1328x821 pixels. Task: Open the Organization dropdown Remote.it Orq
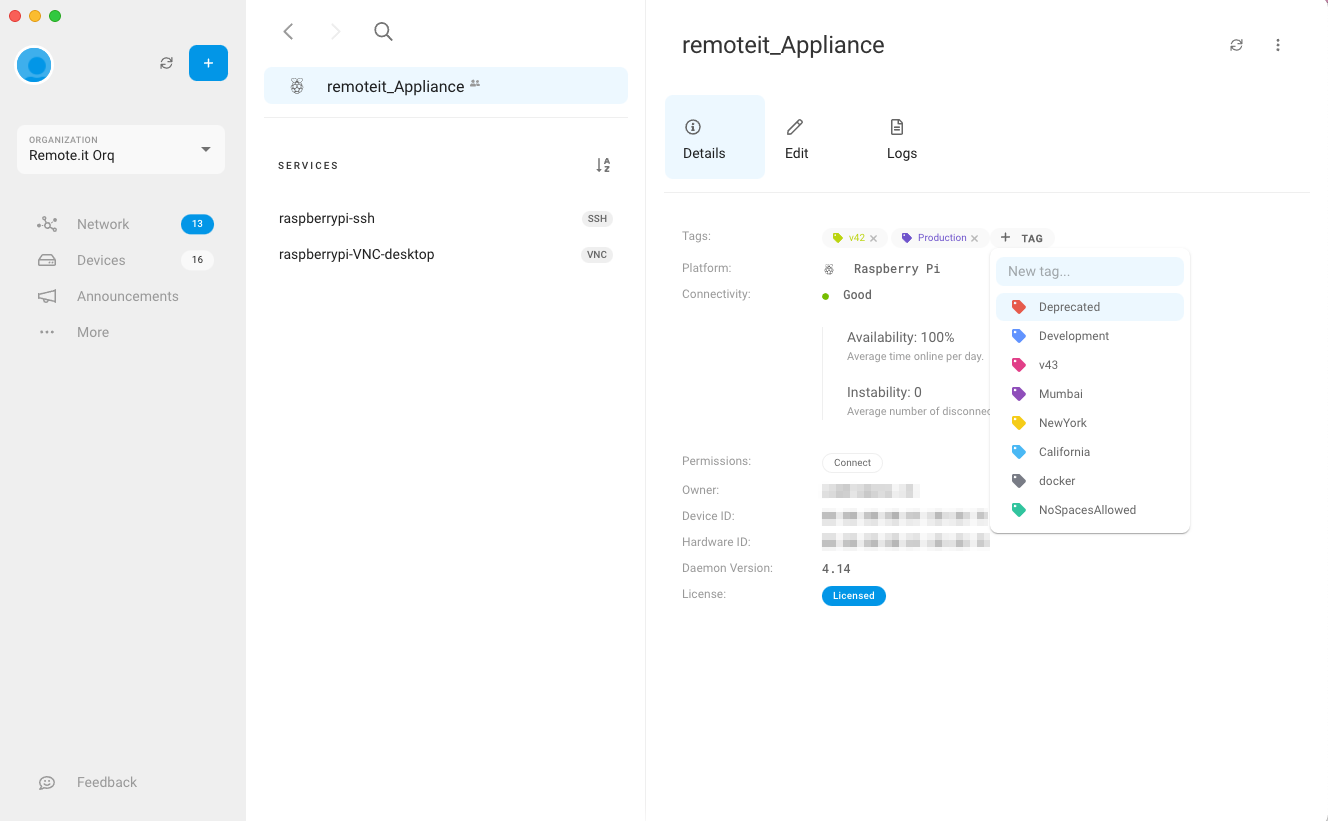click(121, 149)
